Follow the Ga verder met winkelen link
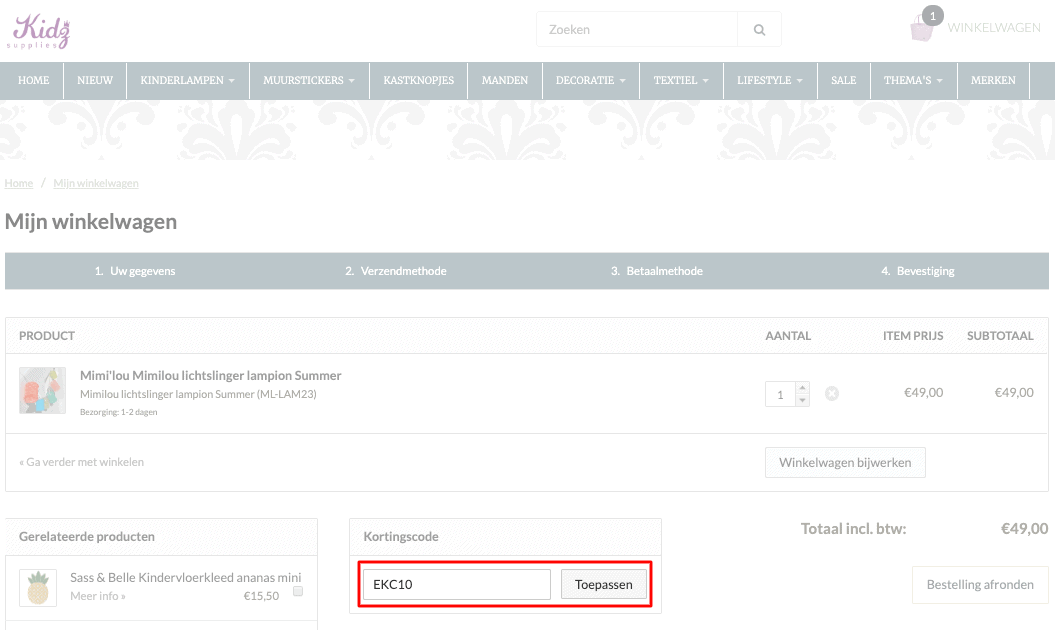1055x630 pixels. pos(81,462)
